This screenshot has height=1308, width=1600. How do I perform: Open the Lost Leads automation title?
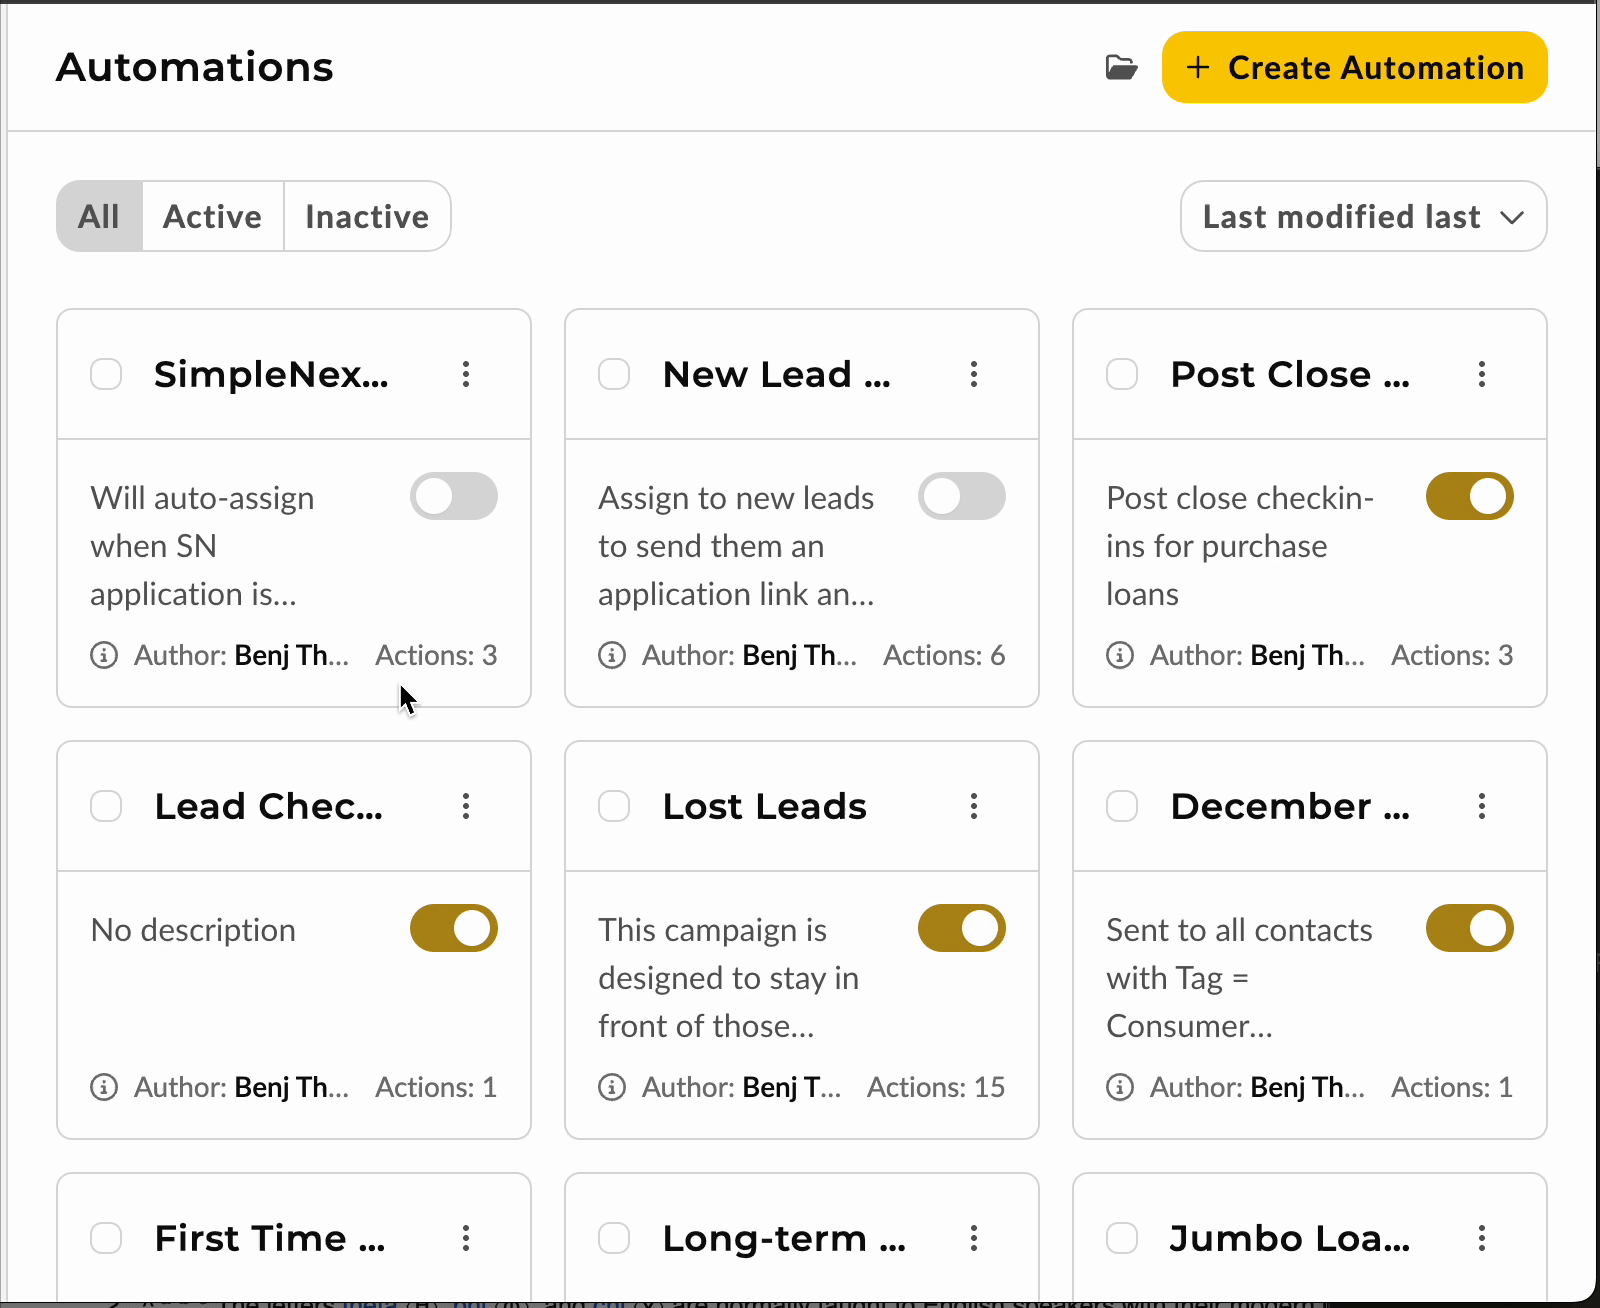coord(765,806)
